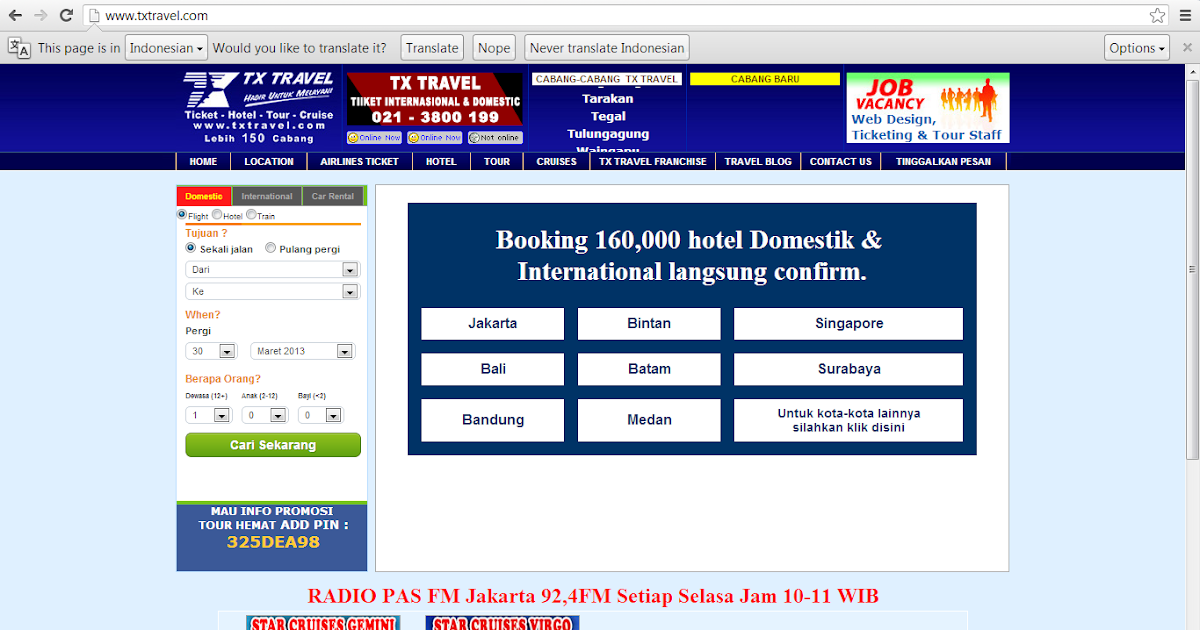Select the Hotel radio button
Viewport: 1200px width, 630px height.
click(x=217, y=215)
